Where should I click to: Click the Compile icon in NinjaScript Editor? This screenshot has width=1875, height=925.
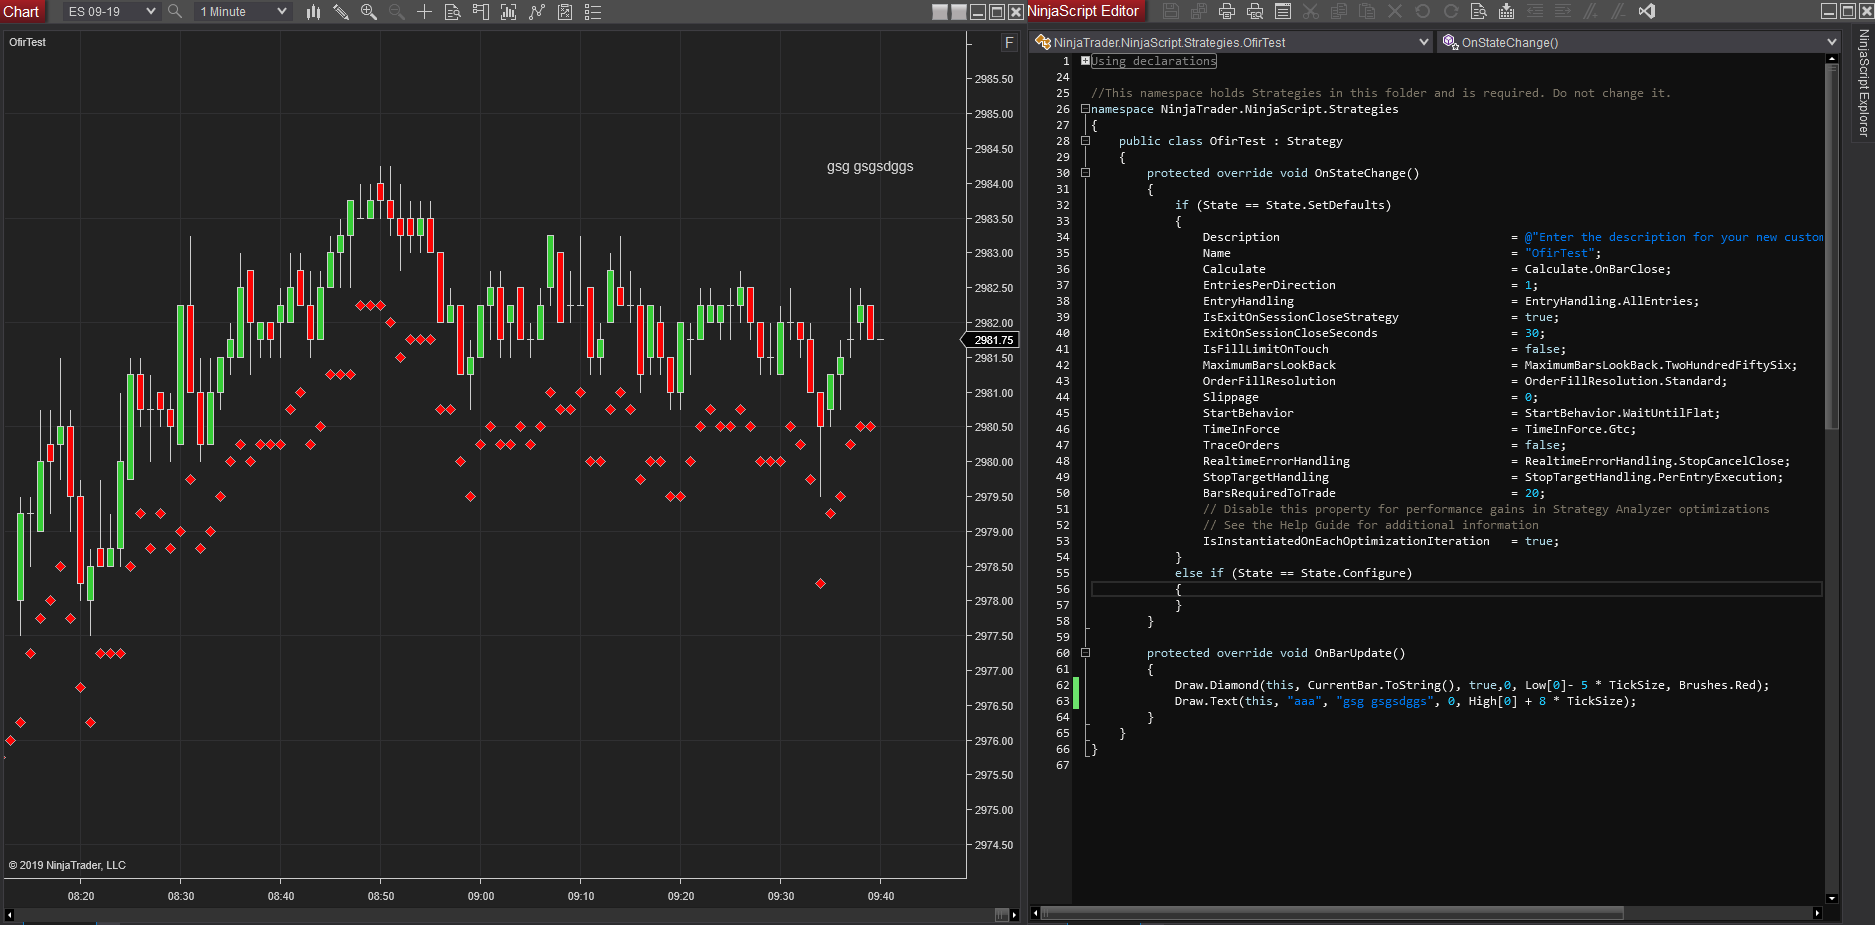point(1506,12)
